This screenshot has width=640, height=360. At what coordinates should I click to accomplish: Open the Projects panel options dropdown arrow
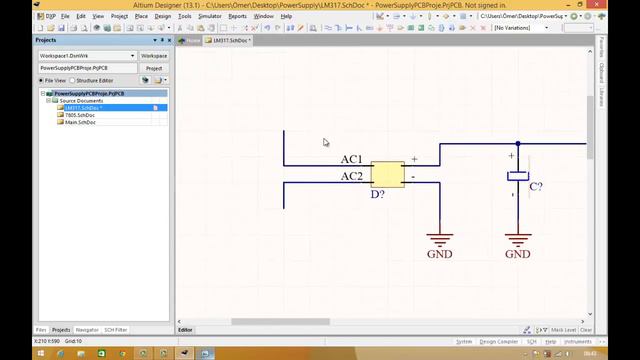[x=155, y=40]
